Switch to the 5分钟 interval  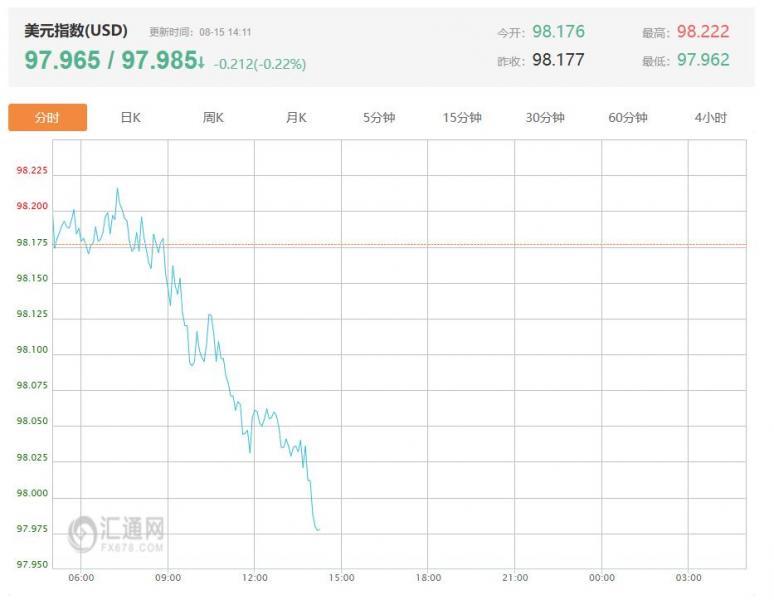tap(379, 118)
